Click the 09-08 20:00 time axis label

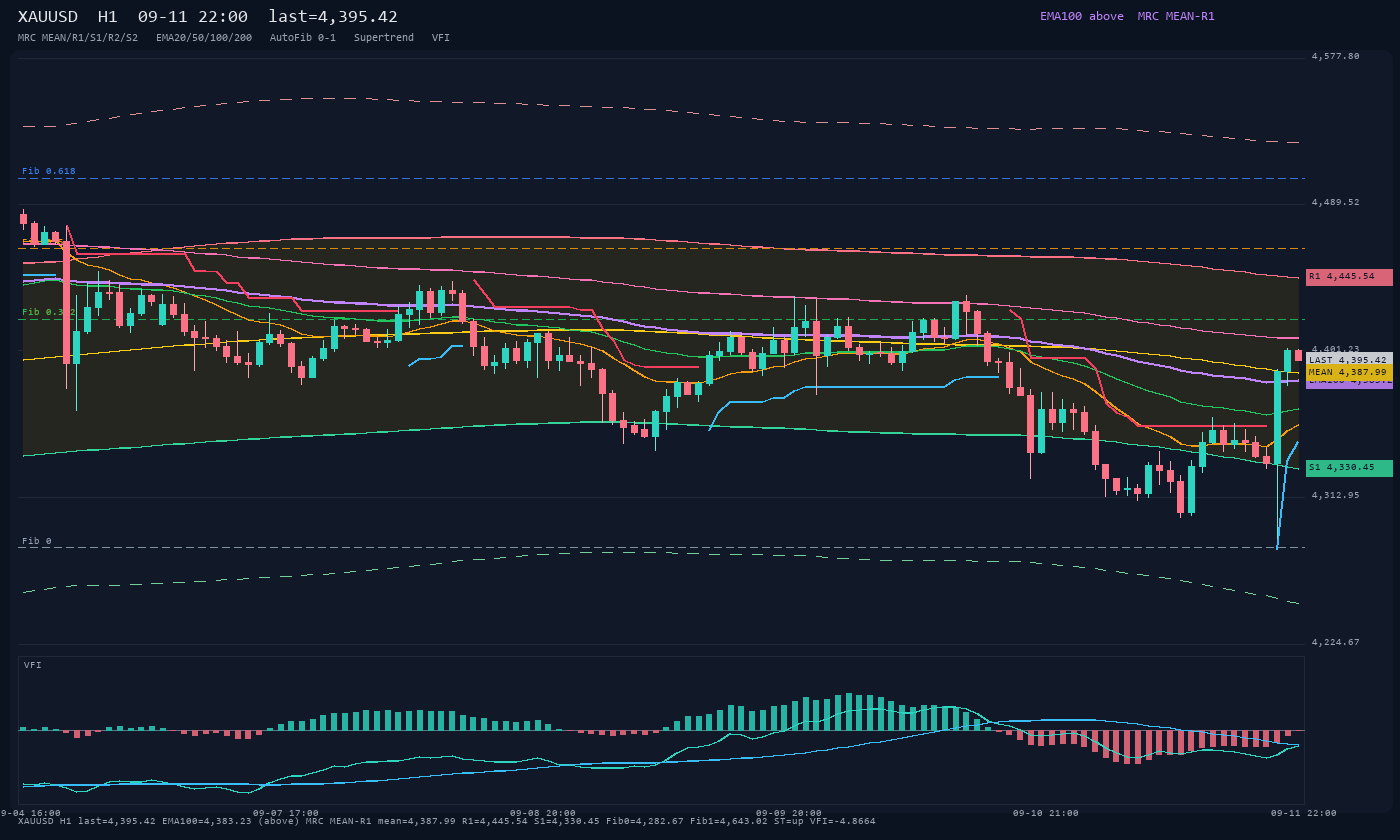pos(543,813)
